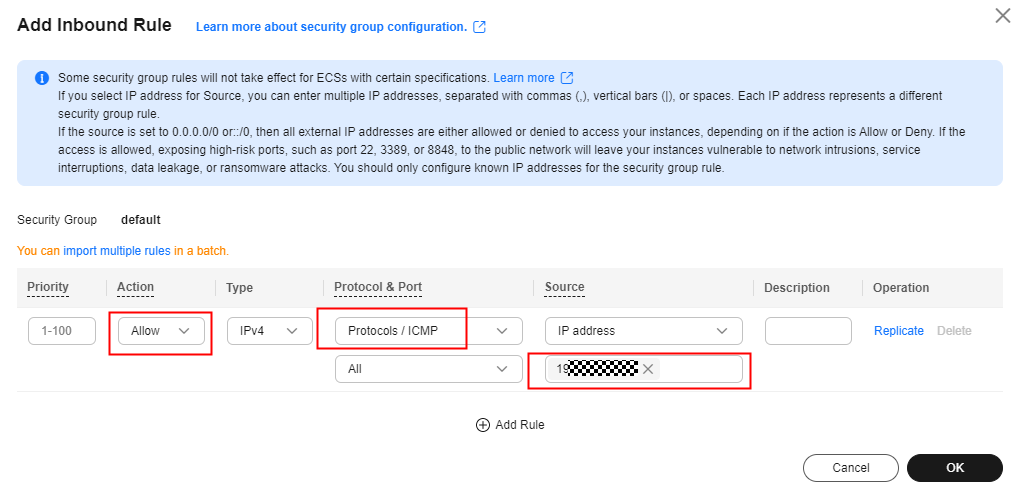The width and height of the screenshot is (1030, 491).
Task: Expand the ICMP type dropdown showing All
Action: (429, 369)
